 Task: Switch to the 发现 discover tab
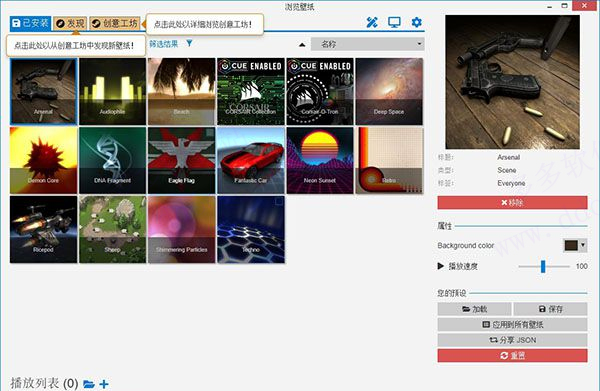70,23
